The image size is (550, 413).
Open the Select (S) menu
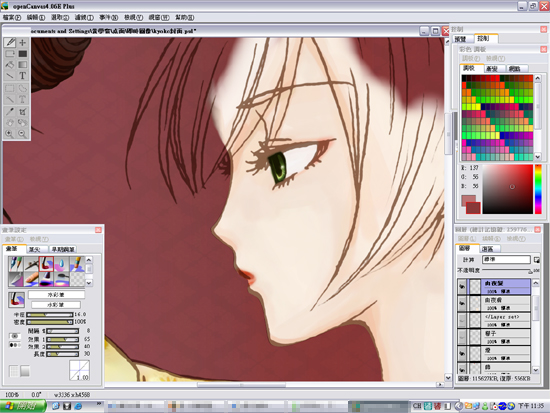[60, 17]
